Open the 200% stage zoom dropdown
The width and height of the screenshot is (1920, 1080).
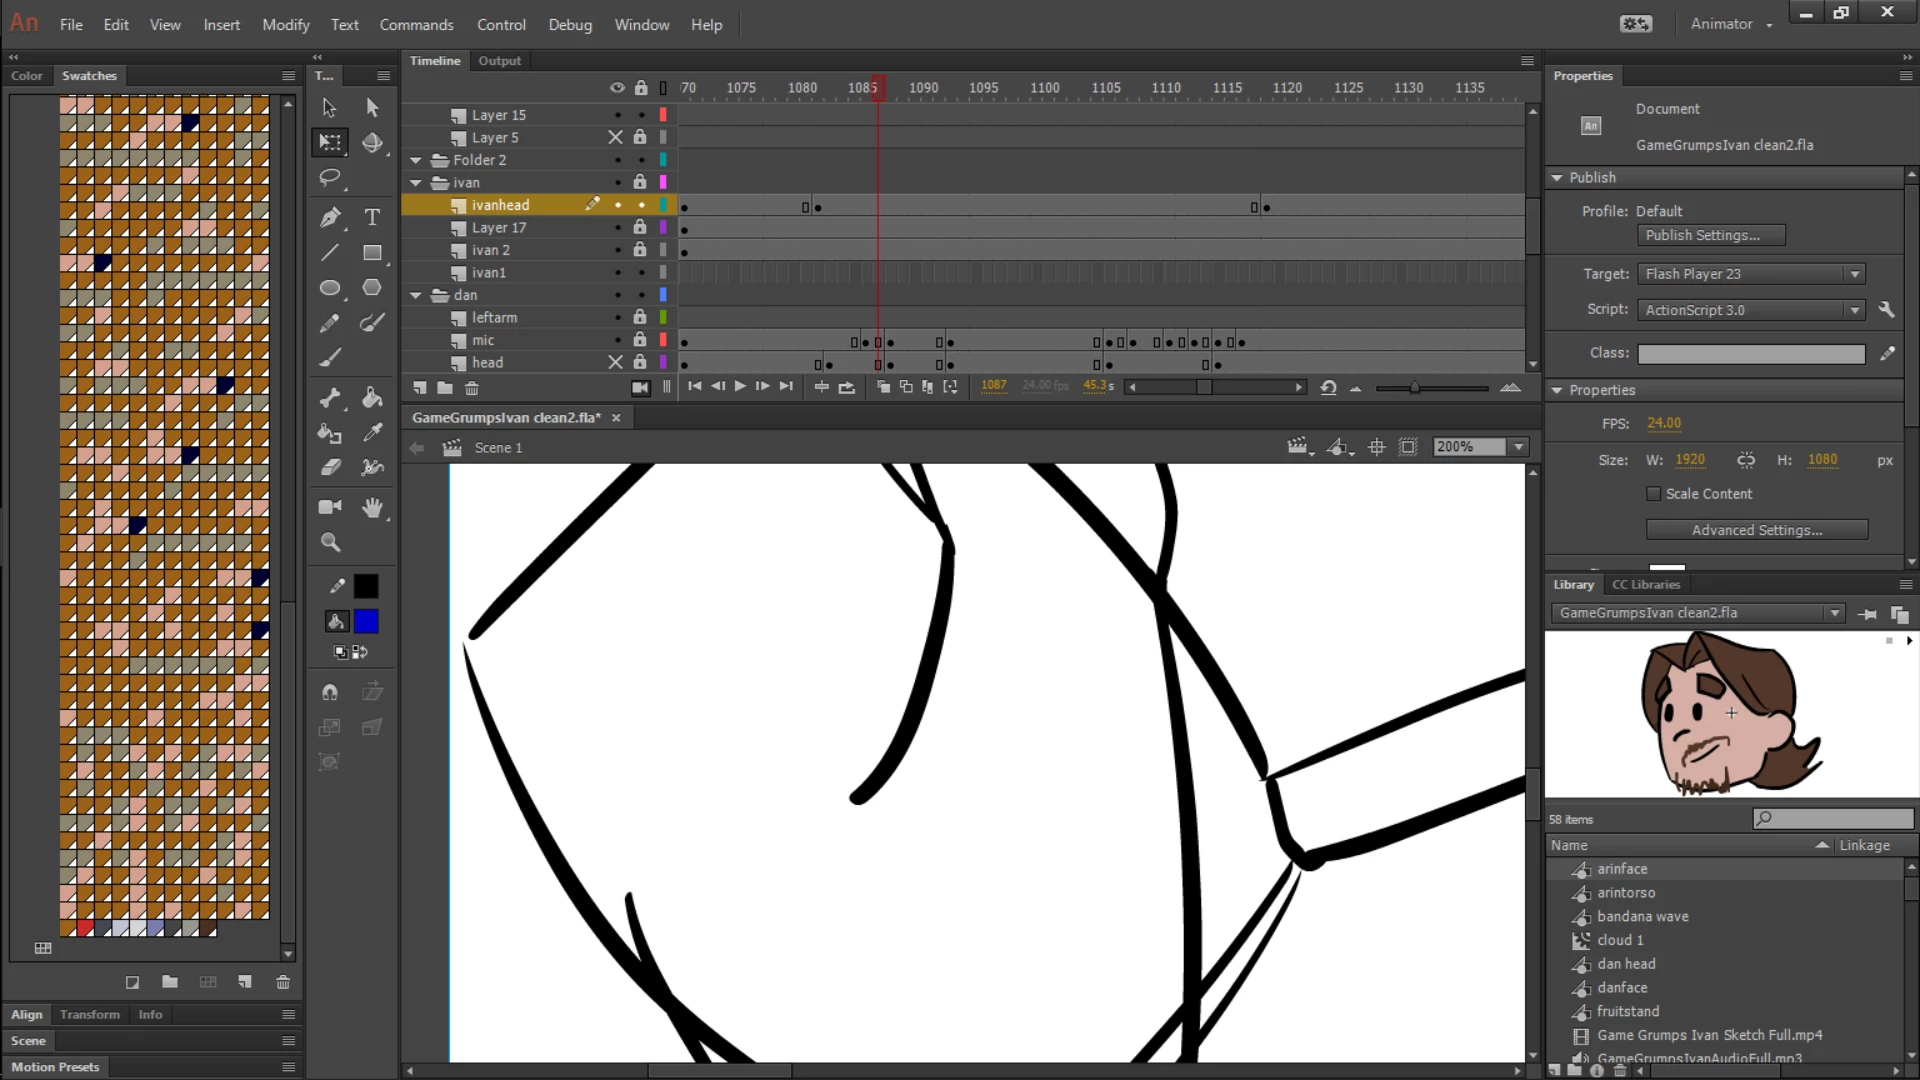(1519, 447)
